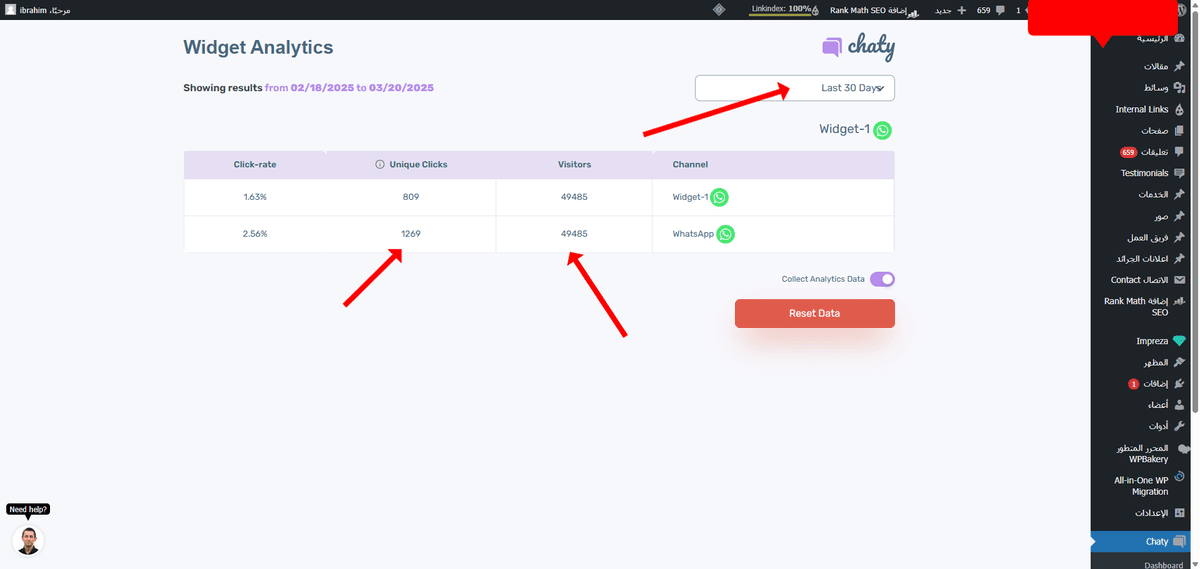Viewport: 1200px width, 569px height.
Task: Click the Widget-1 heading text
Action: (x=844, y=130)
